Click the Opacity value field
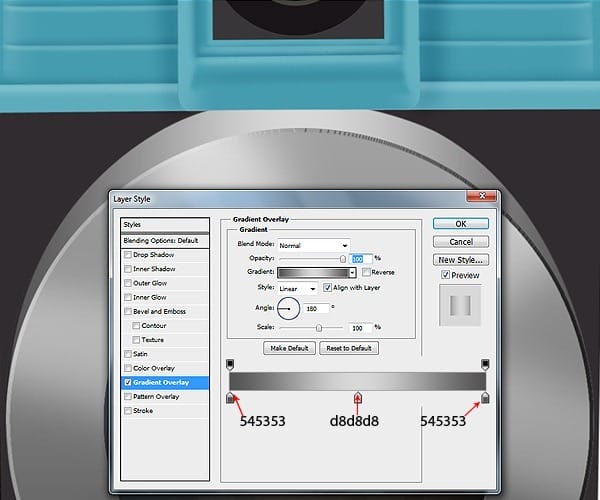The width and height of the screenshot is (600, 500). (x=360, y=259)
